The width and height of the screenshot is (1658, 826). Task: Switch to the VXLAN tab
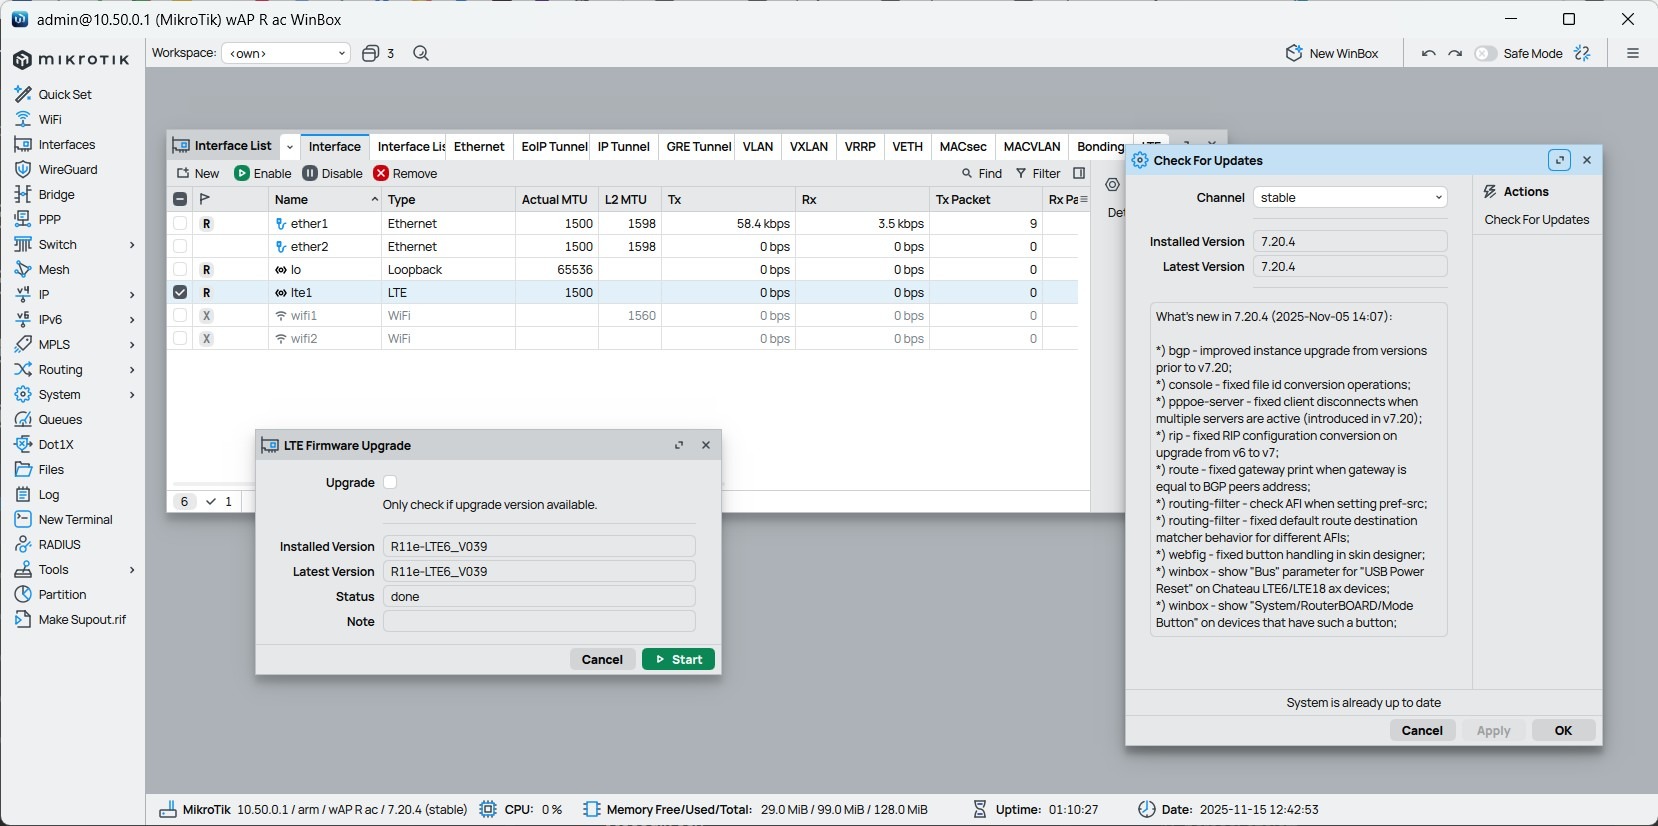(x=809, y=146)
